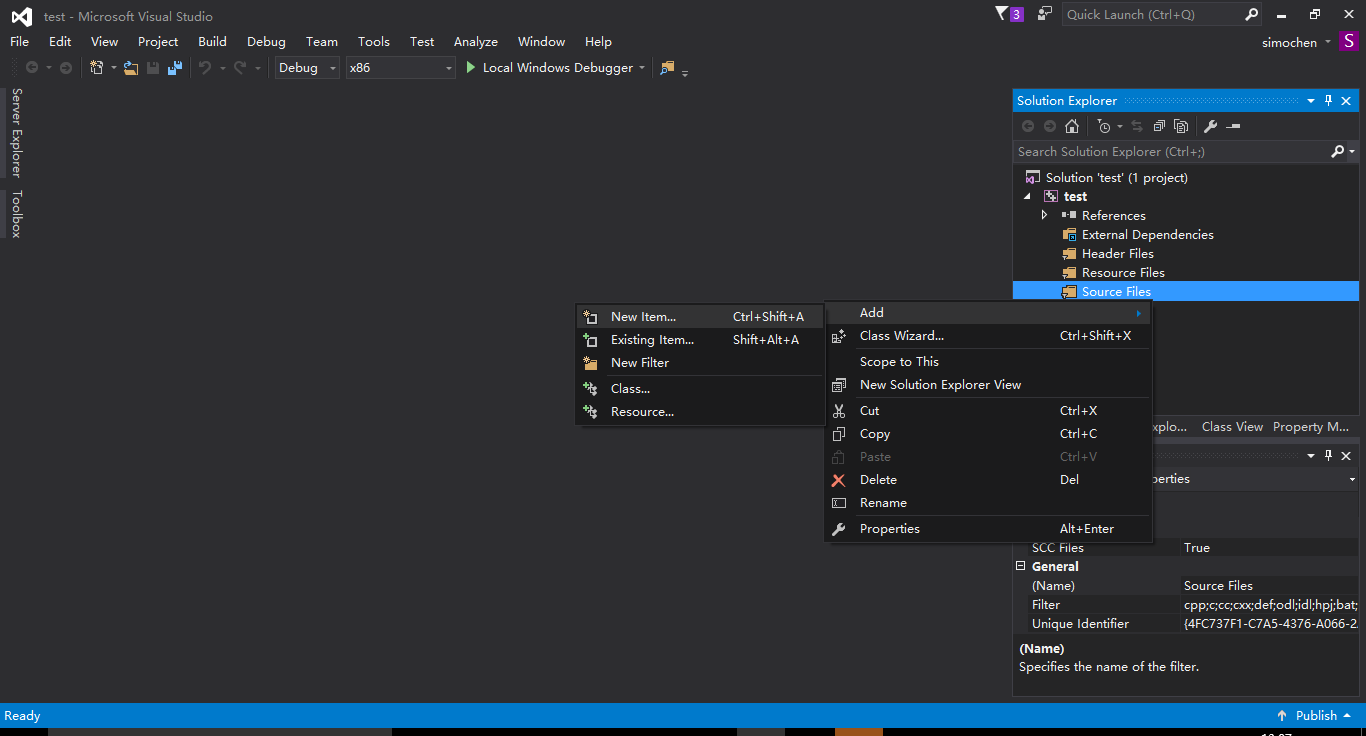Image resolution: width=1366 pixels, height=736 pixels.
Task: Click the Save All toolbar icon
Action: coord(175,68)
